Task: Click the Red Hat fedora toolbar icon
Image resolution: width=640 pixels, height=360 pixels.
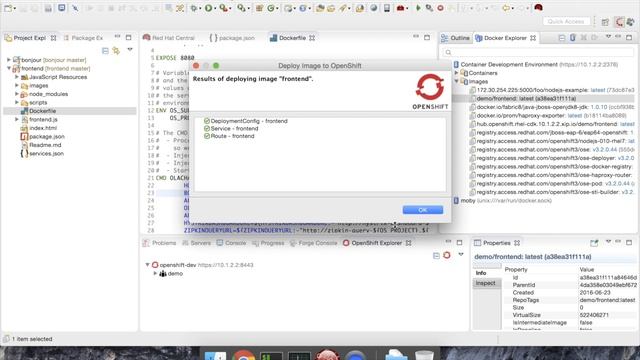Action: click(538, 7)
